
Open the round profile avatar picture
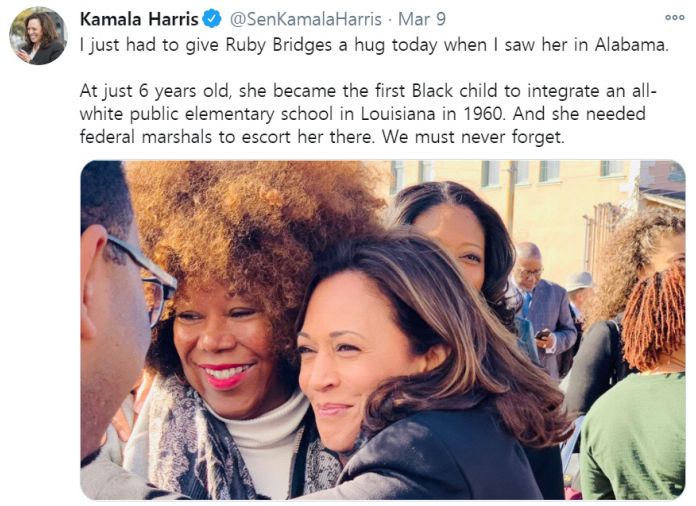38,37
